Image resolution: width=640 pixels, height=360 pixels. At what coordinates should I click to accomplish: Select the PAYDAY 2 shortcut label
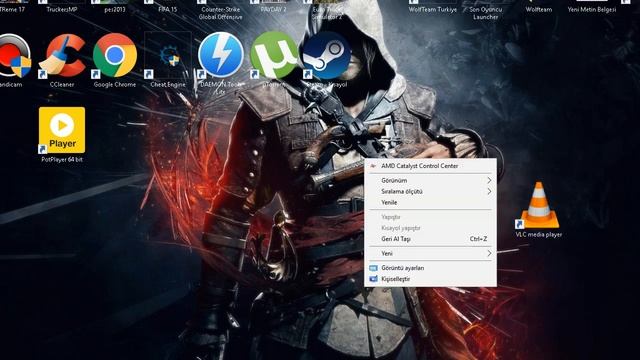point(273,9)
